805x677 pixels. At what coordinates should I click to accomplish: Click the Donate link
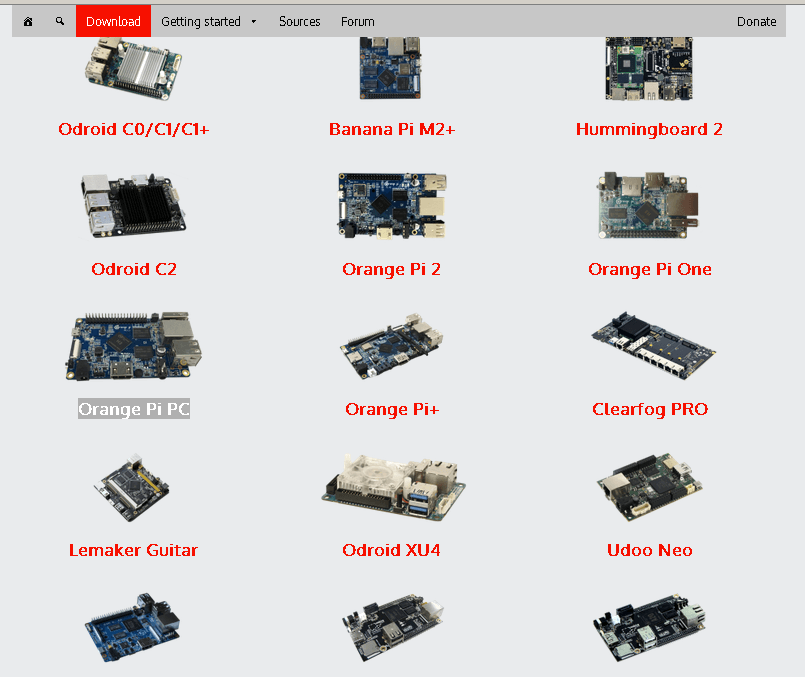click(756, 22)
